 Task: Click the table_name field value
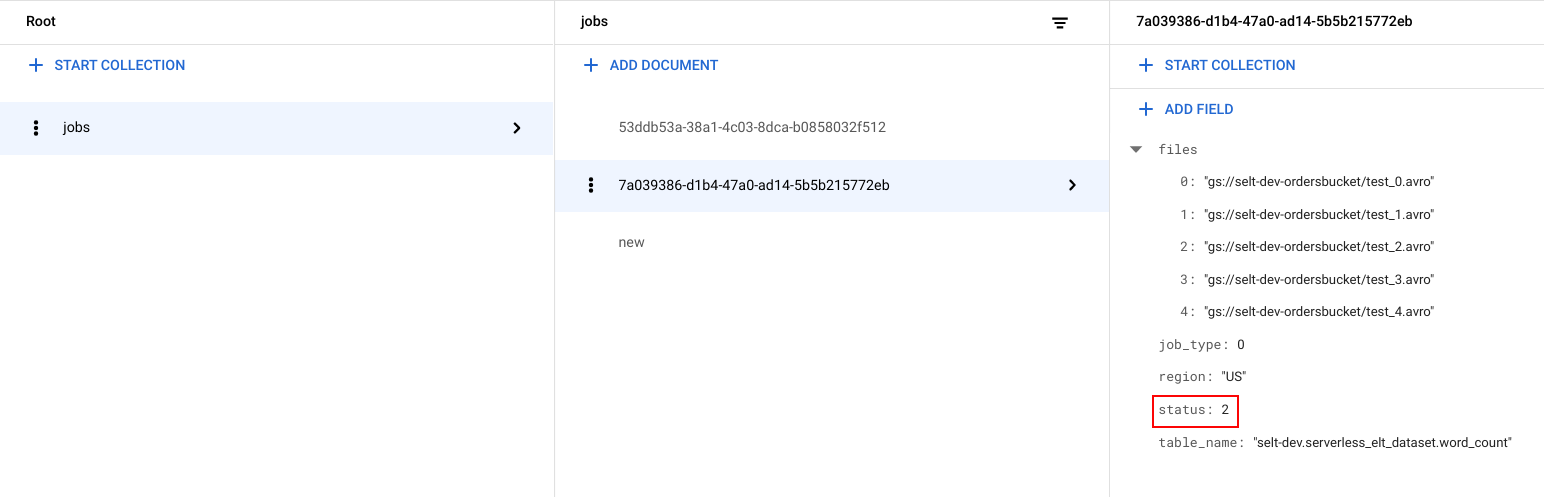pos(1381,442)
